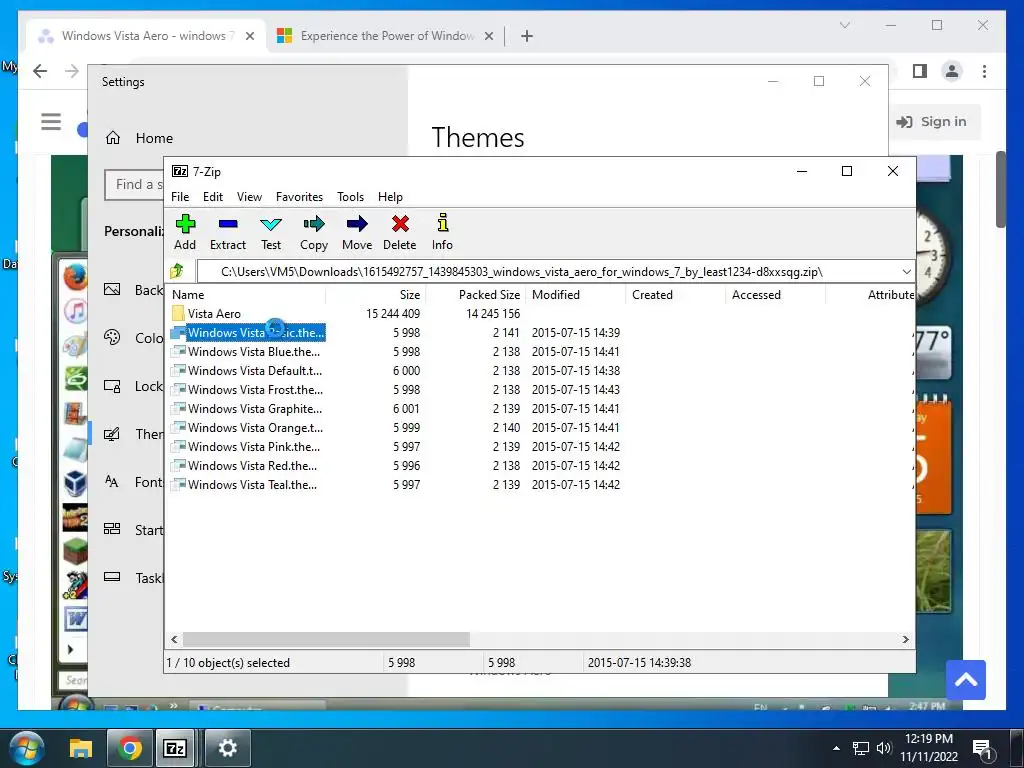This screenshot has width=1024, height=768.
Task: Toggle Chrome side panel icon
Action: point(920,71)
